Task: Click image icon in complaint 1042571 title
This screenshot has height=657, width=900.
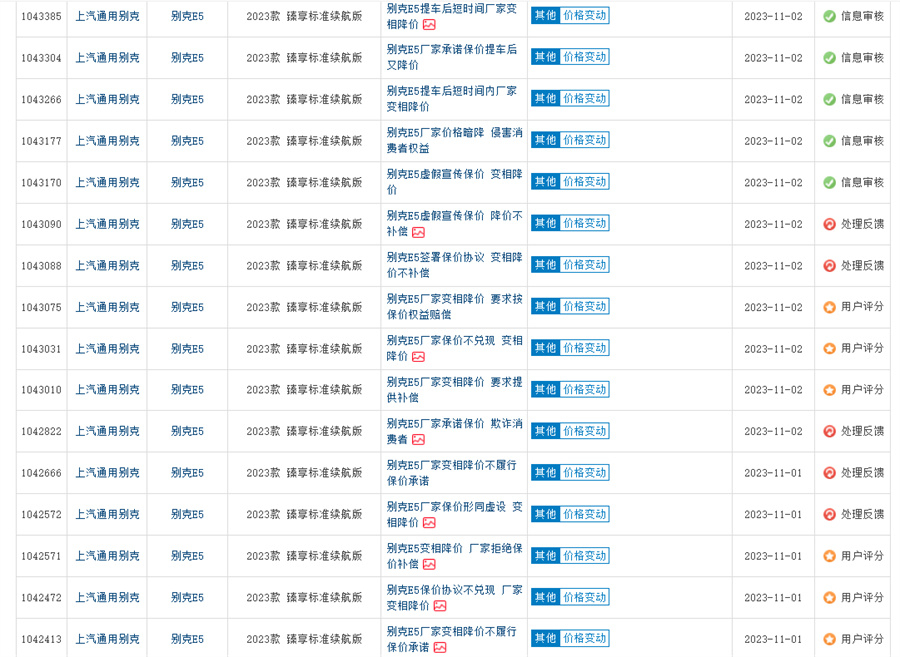Action: [x=429, y=565]
